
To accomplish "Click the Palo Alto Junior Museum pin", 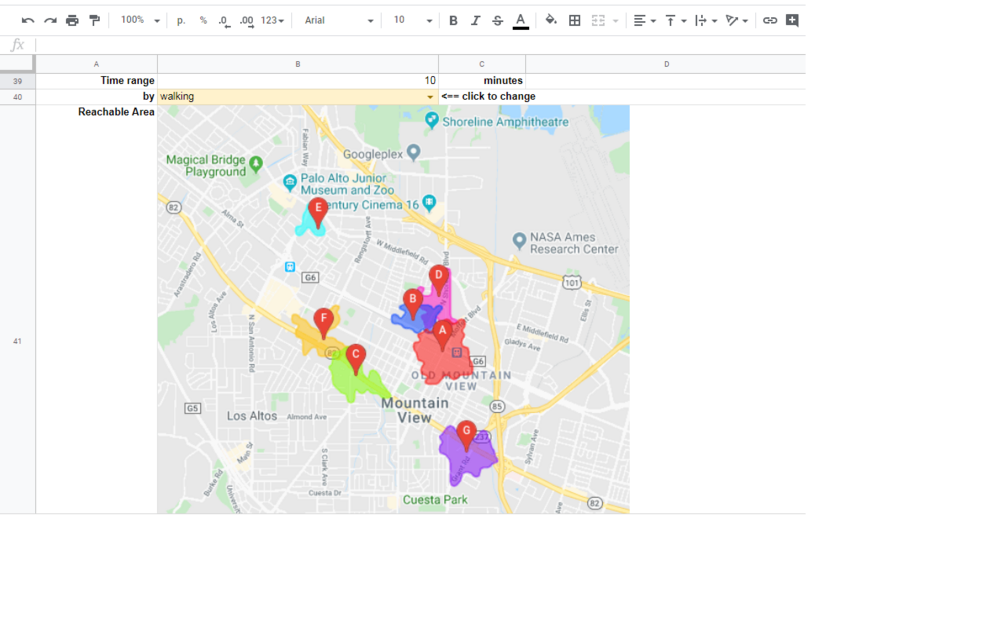I will [290, 183].
